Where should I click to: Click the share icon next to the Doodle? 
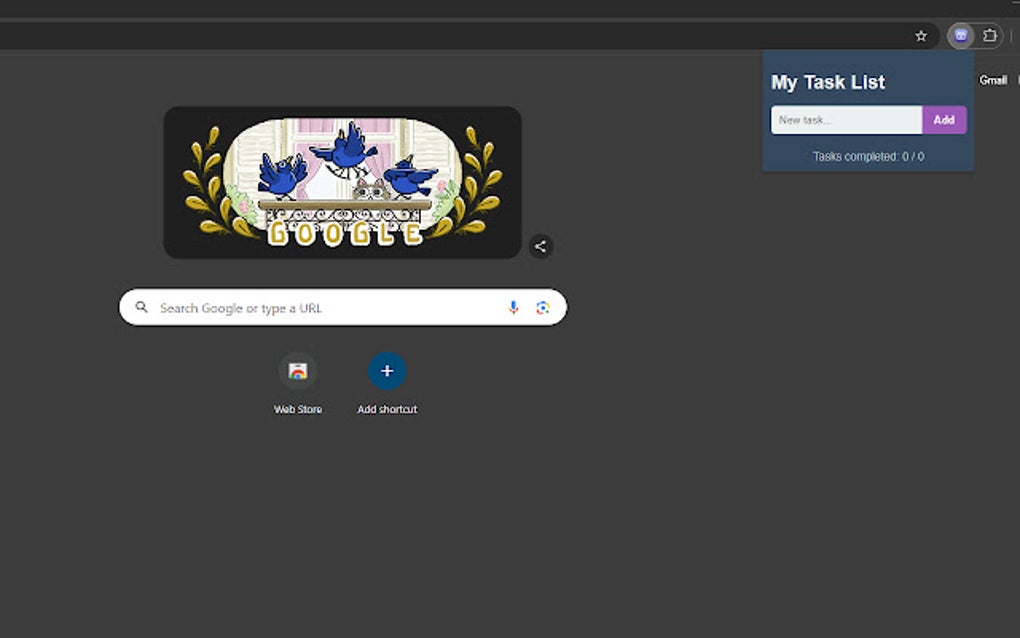[540, 246]
